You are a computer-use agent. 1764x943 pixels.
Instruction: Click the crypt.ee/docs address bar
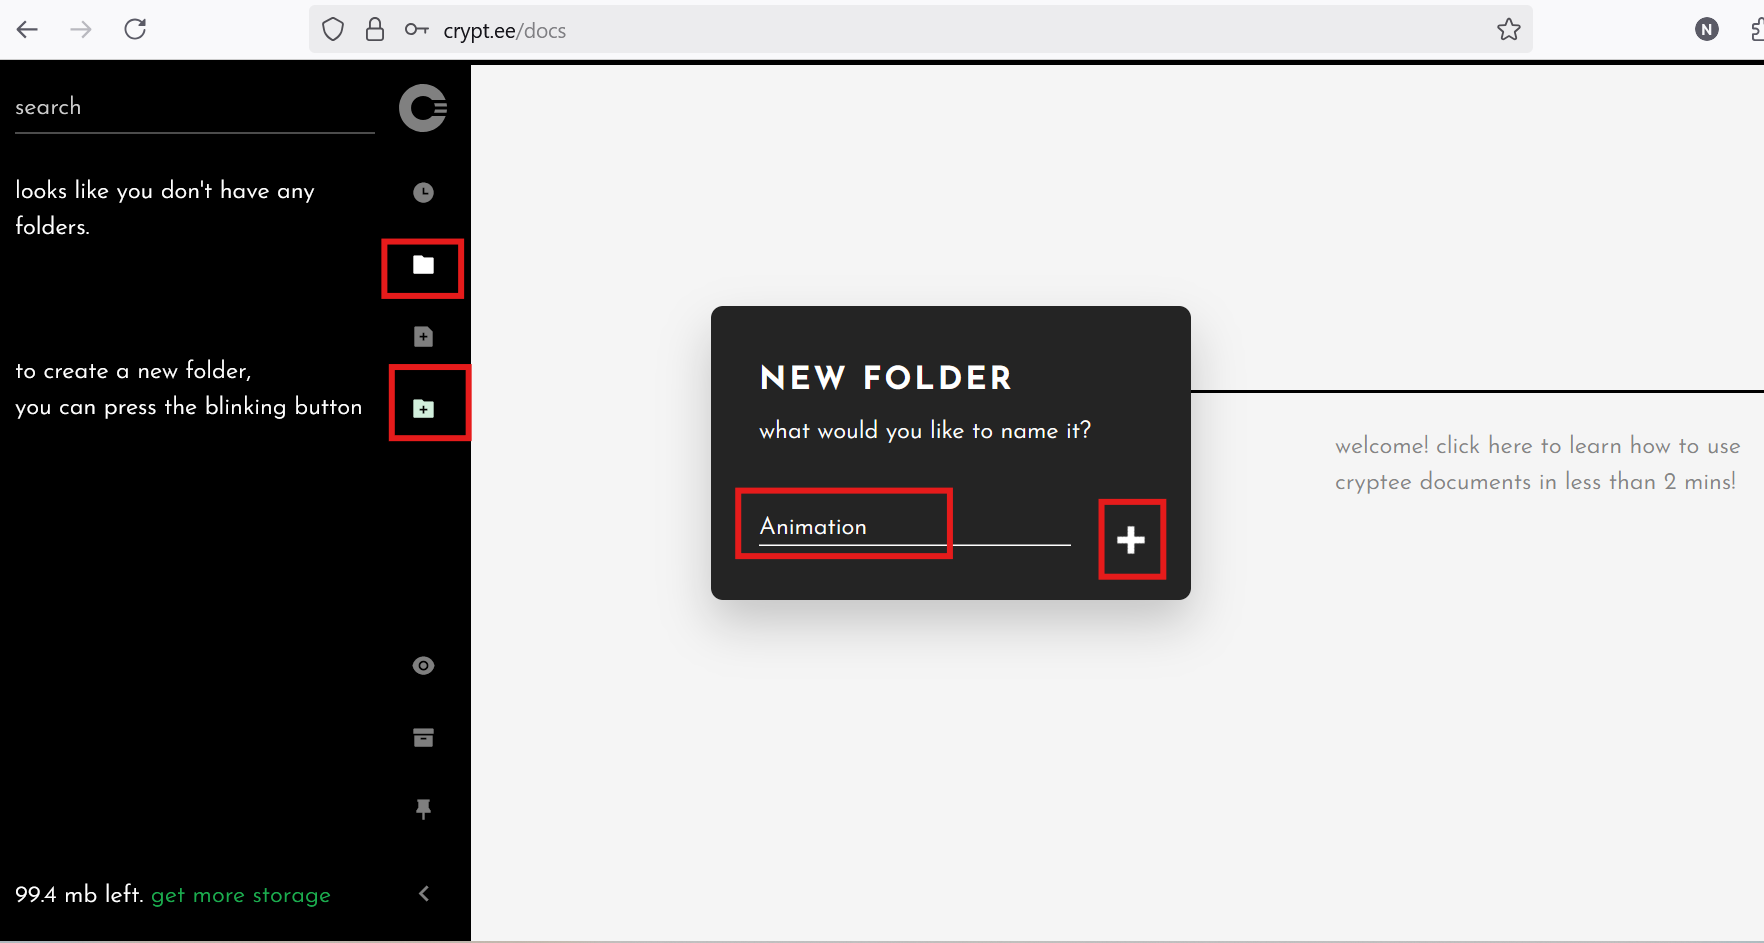point(920,30)
